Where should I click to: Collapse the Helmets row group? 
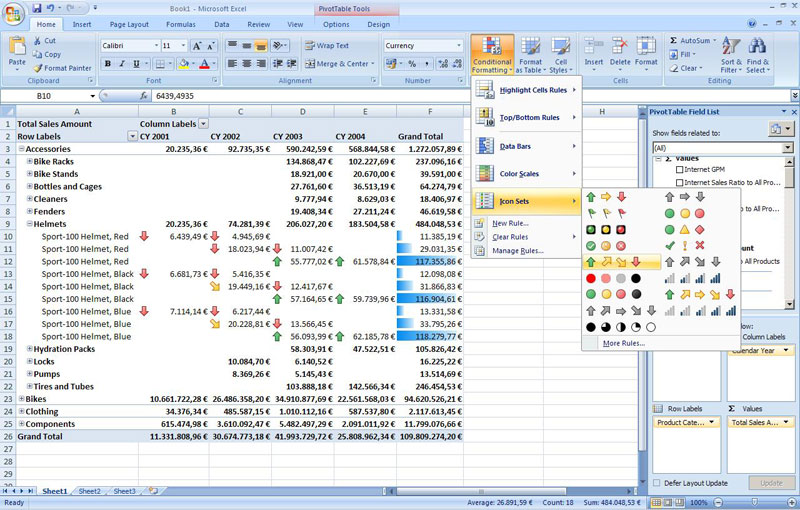tap(30, 224)
